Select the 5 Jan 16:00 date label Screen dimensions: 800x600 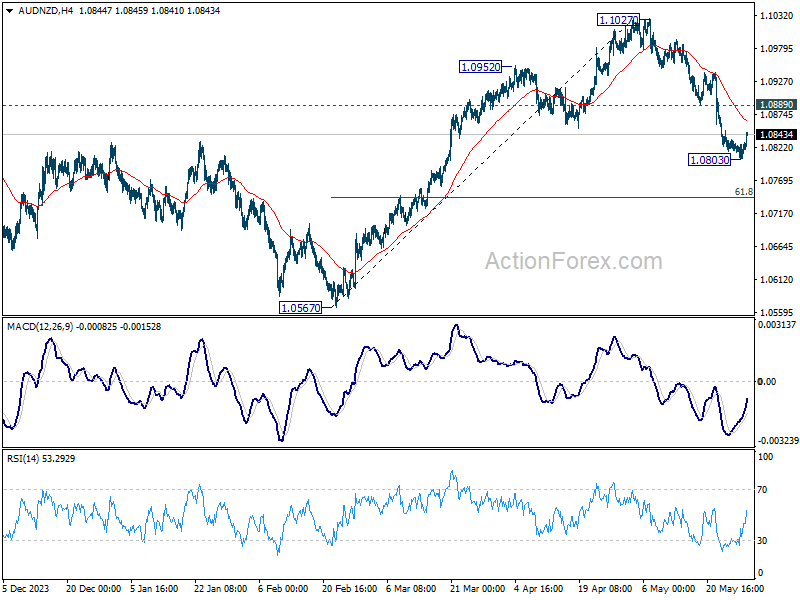pos(154,588)
